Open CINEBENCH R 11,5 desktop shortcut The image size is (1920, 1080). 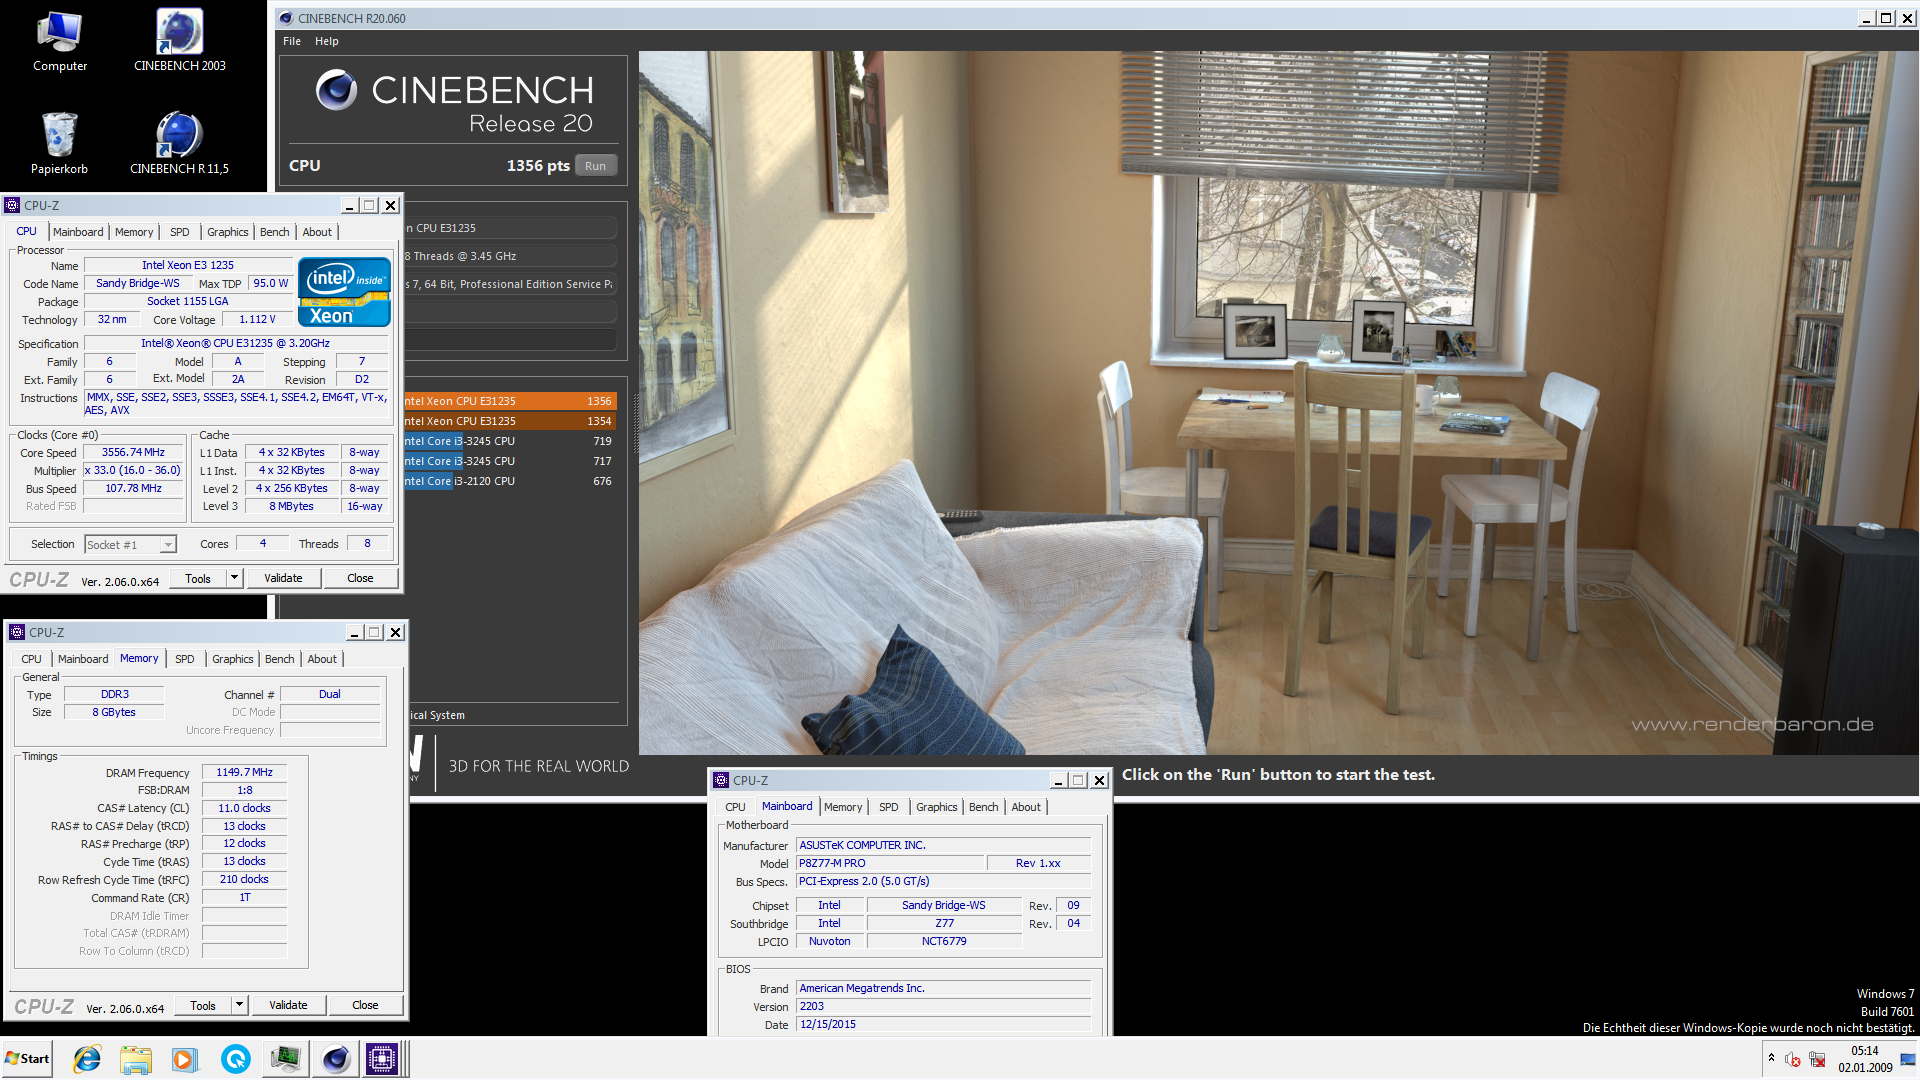point(180,143)
